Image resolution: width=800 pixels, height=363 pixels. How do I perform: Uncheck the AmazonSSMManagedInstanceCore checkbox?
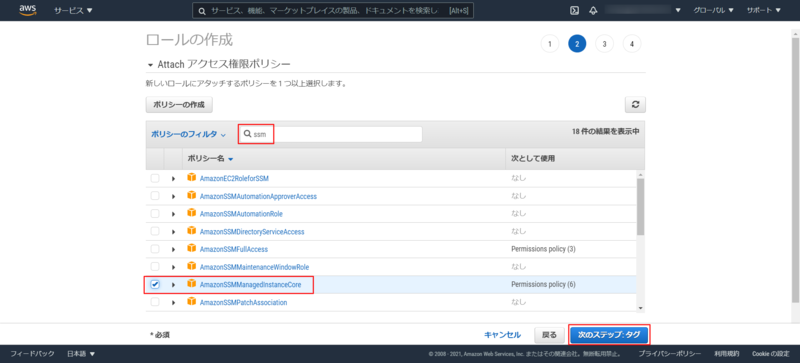[155, 284]
